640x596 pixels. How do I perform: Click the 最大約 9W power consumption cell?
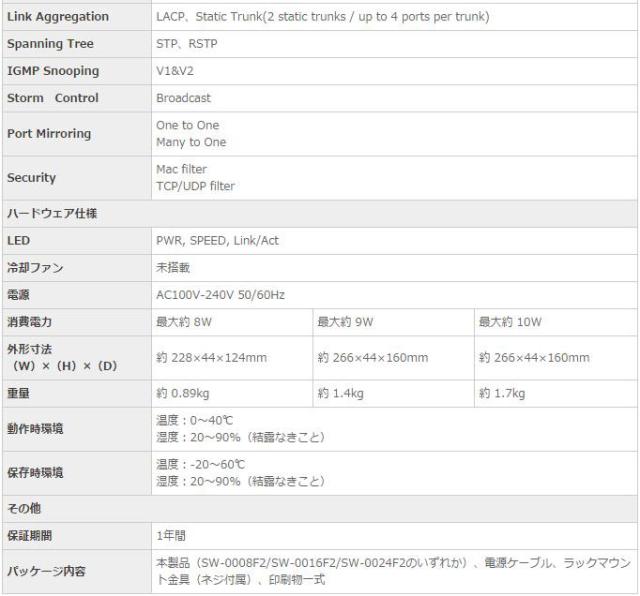[345, 322]
